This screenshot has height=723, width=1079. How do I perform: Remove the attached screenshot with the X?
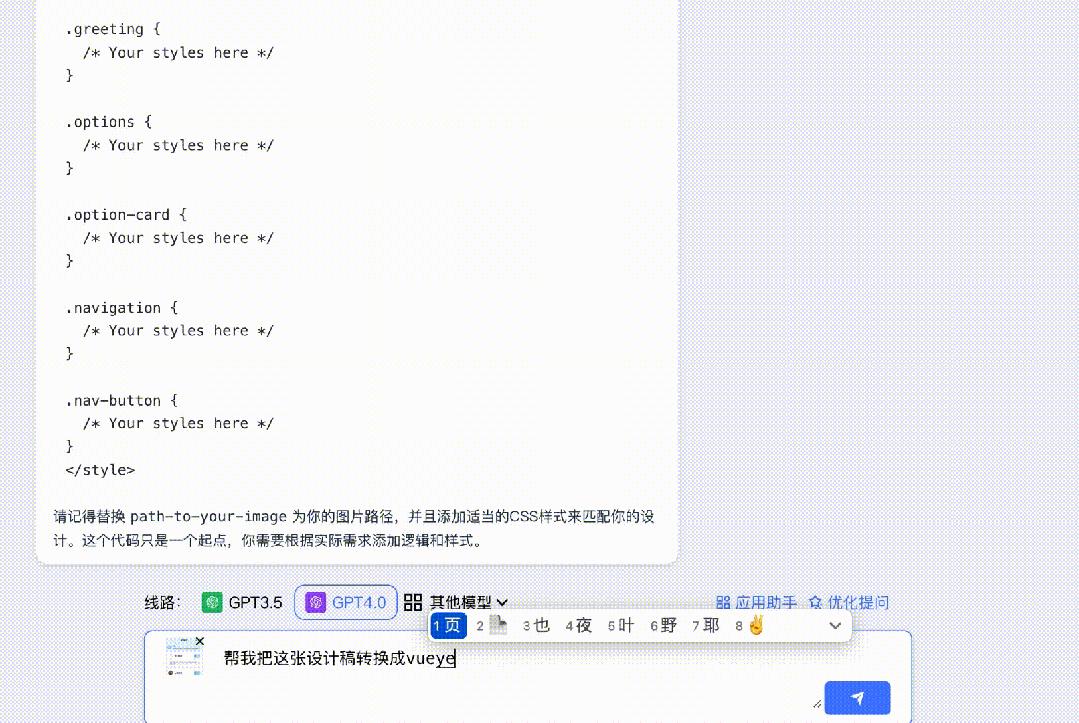click(x=198, y=641)
